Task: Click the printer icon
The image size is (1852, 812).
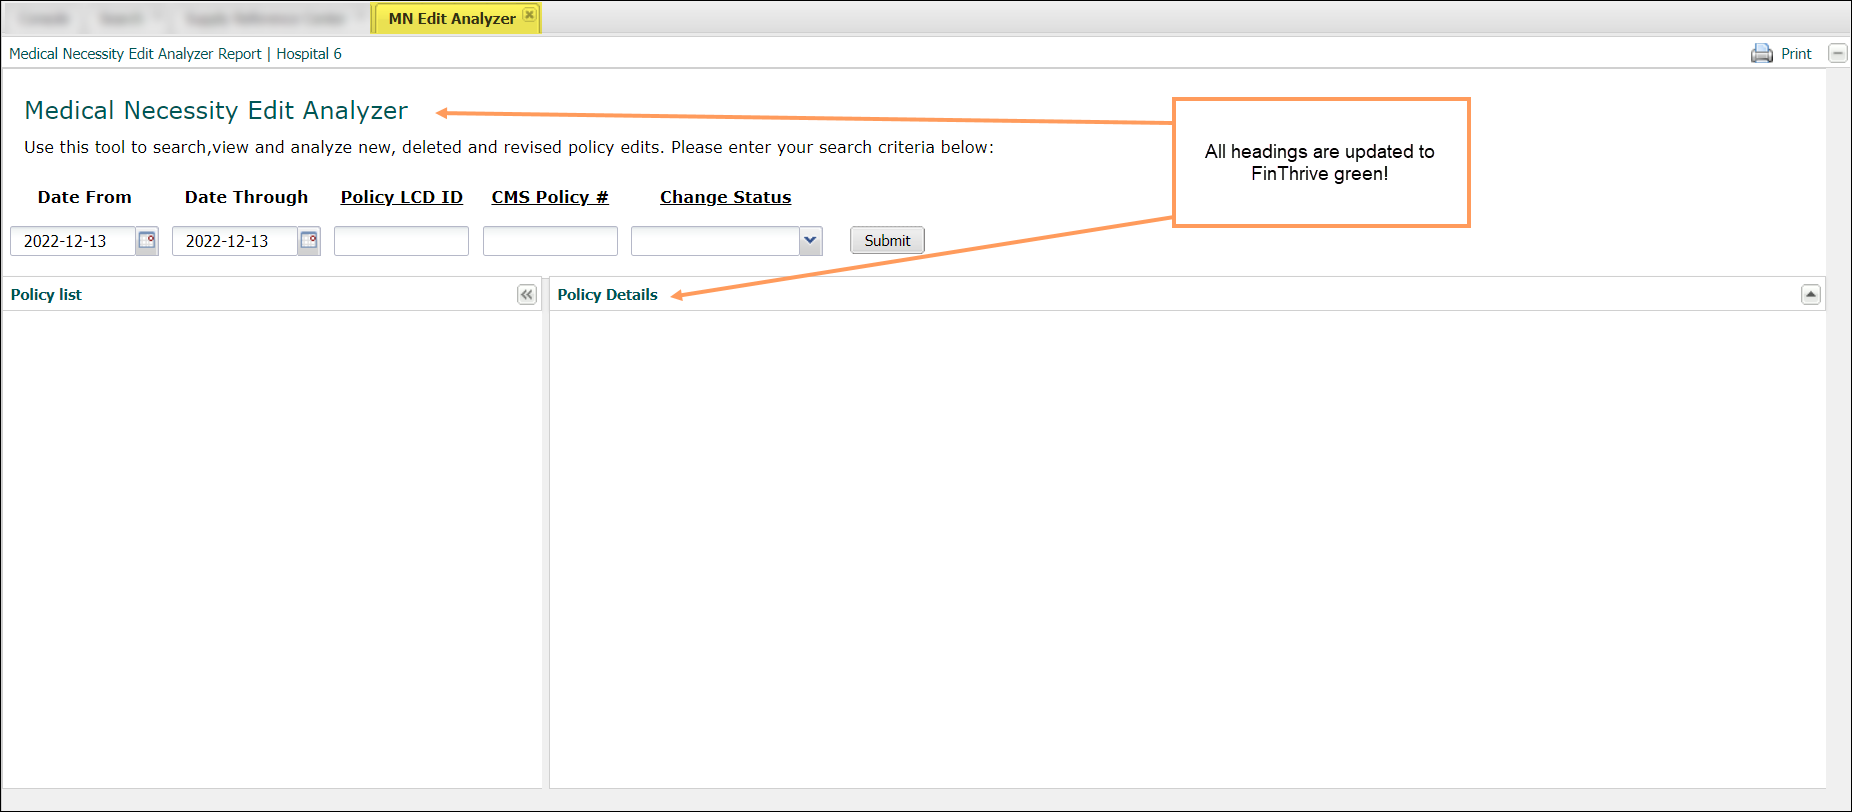Action: tap(1761, 54)
